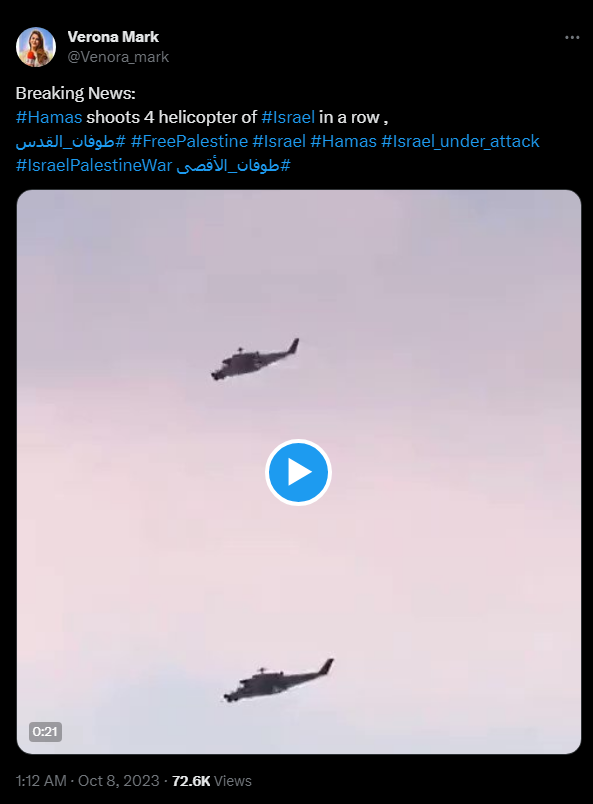
Task: Open the #IsraelPalestineWar hashtag
Action: 94,165
